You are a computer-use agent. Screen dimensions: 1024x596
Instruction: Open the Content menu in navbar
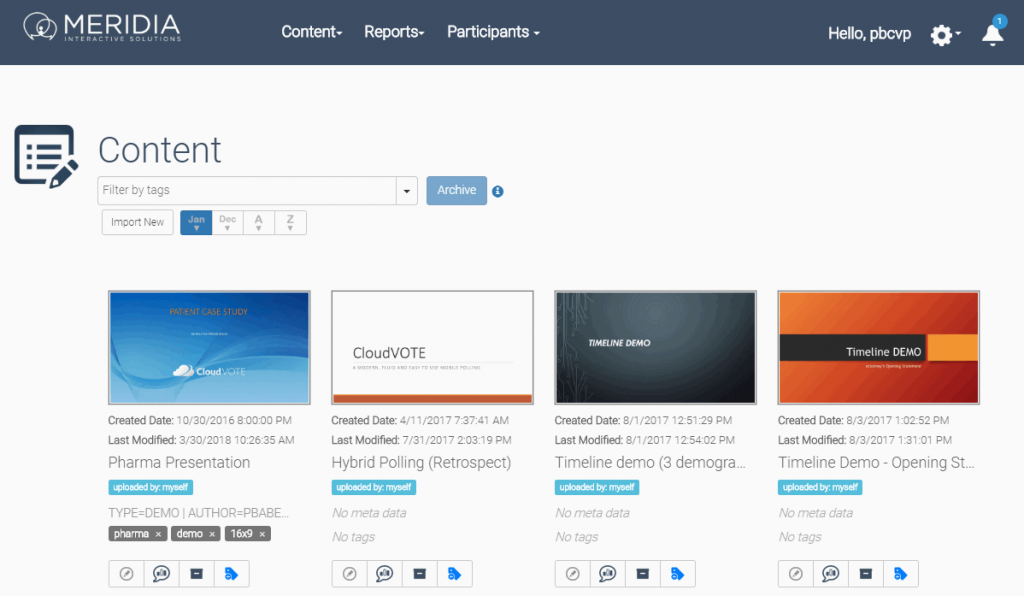[x=311, y=32]
